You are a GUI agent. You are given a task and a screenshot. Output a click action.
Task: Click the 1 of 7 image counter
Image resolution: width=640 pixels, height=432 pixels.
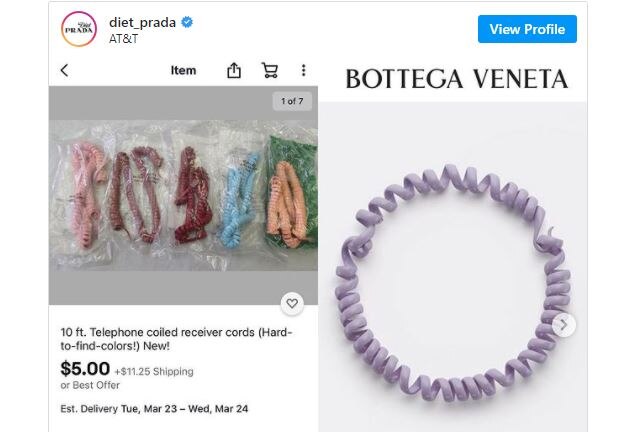[292, 101]
